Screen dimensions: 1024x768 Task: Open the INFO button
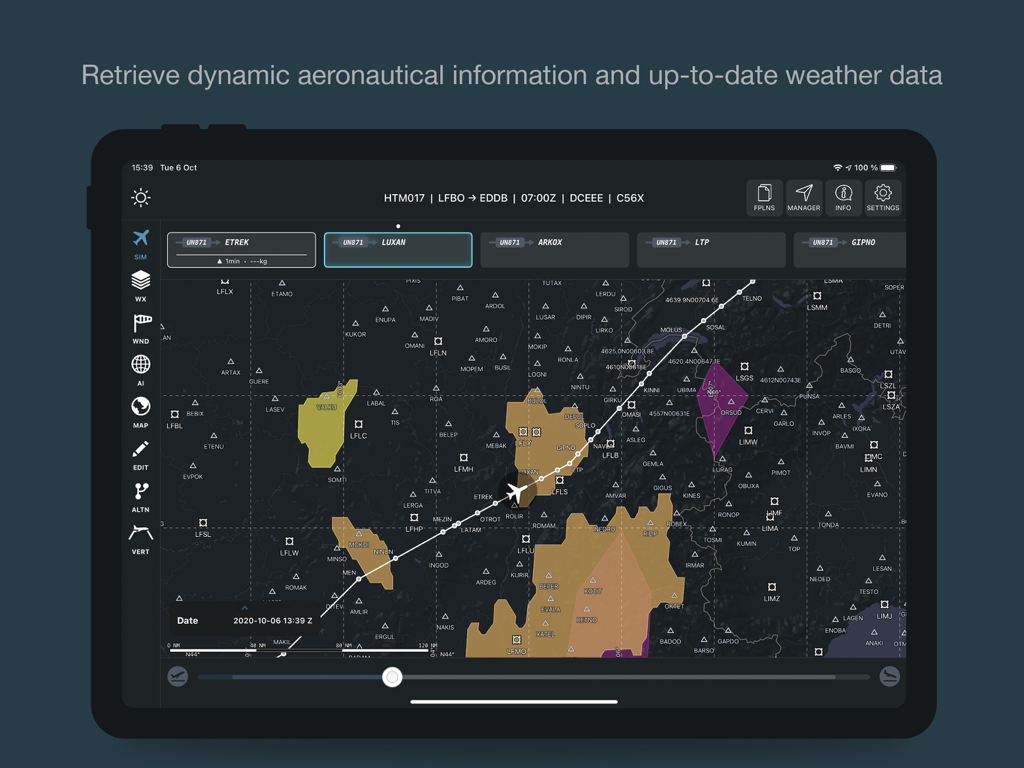[x=843, y=197]
